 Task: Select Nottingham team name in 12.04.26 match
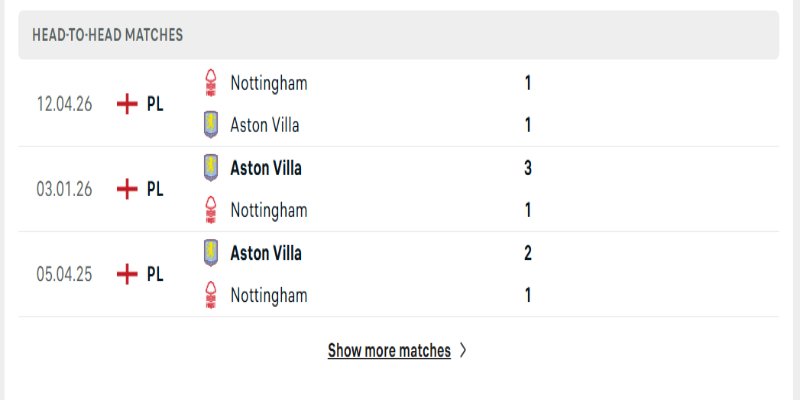point(268,83)
